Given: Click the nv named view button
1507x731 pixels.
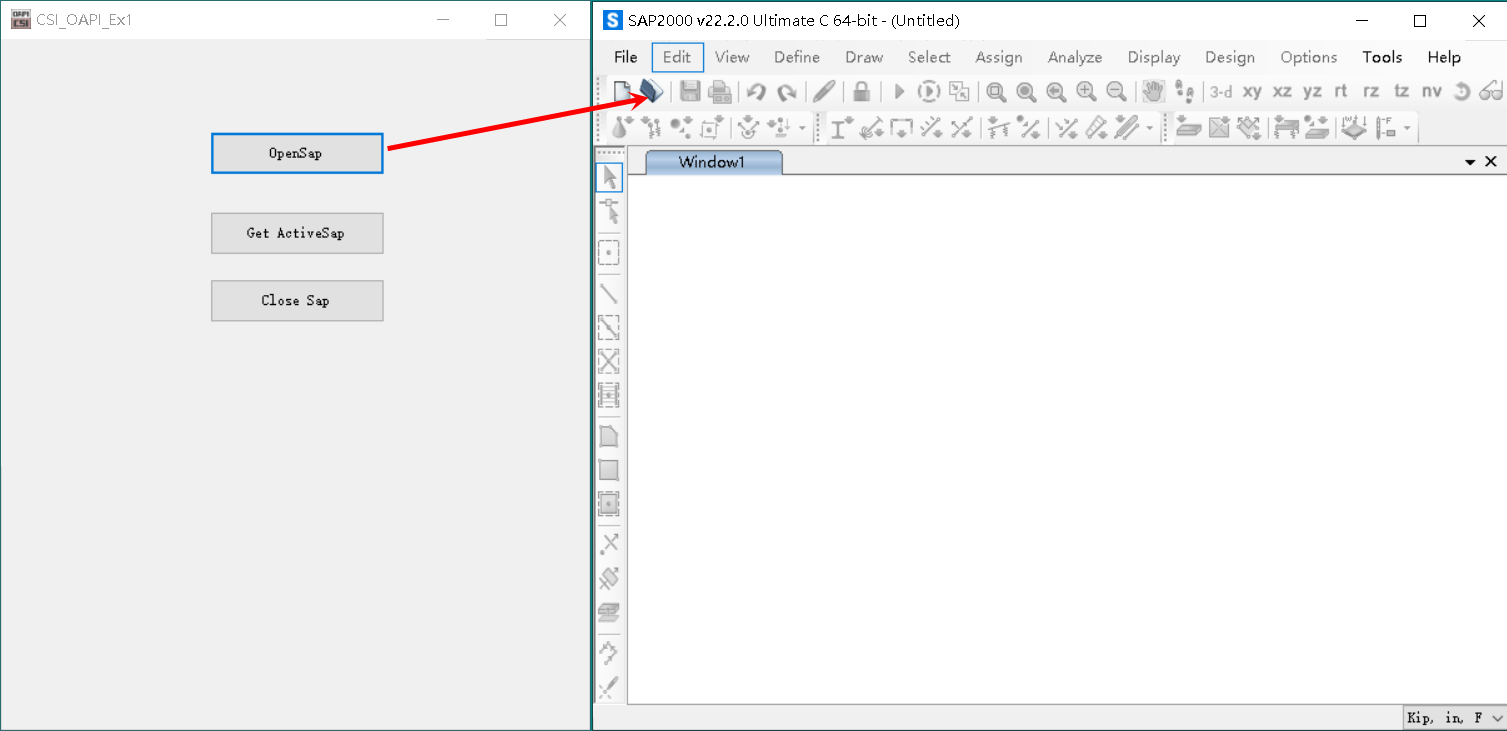Looking at the screenshot, I should [1432, 92].
